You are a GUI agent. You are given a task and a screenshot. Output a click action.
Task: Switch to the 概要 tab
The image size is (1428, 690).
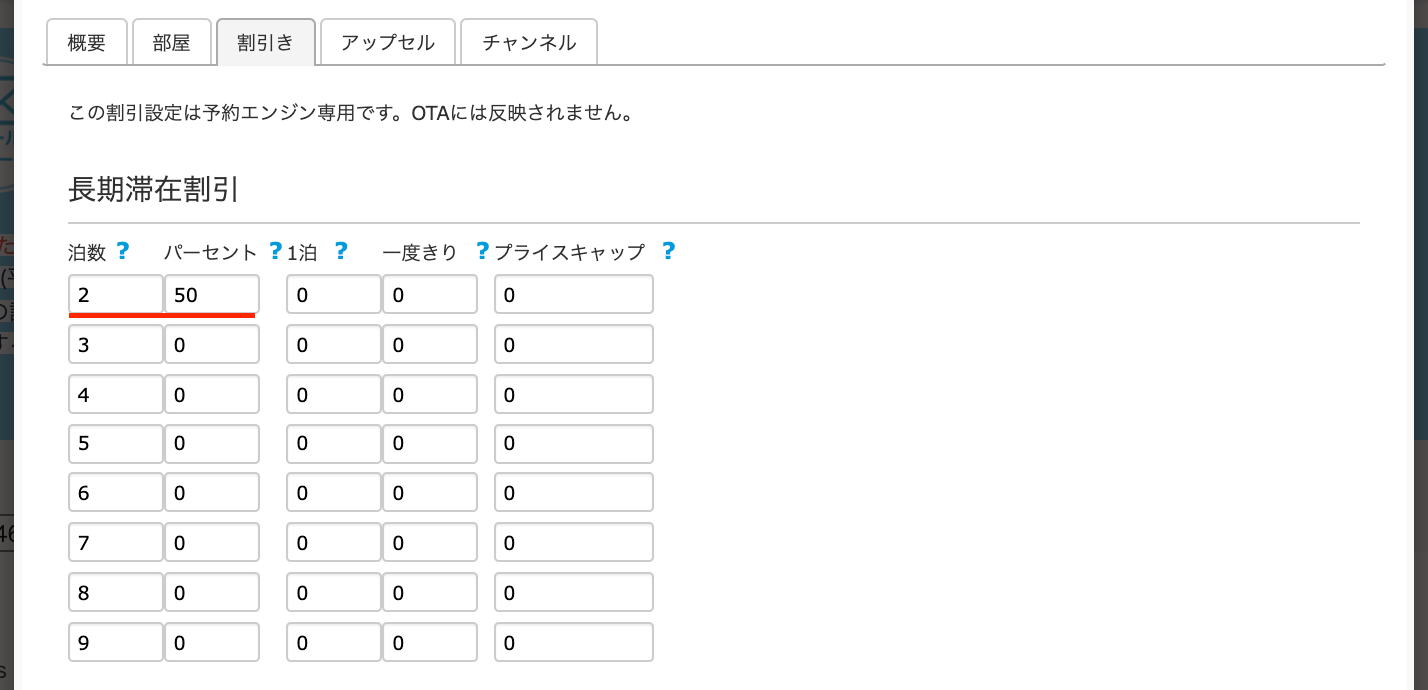click(x=87, y=43)
